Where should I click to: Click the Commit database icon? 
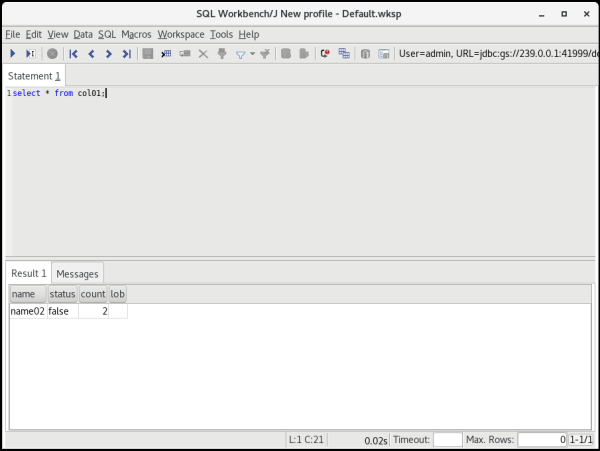[286, 54]
